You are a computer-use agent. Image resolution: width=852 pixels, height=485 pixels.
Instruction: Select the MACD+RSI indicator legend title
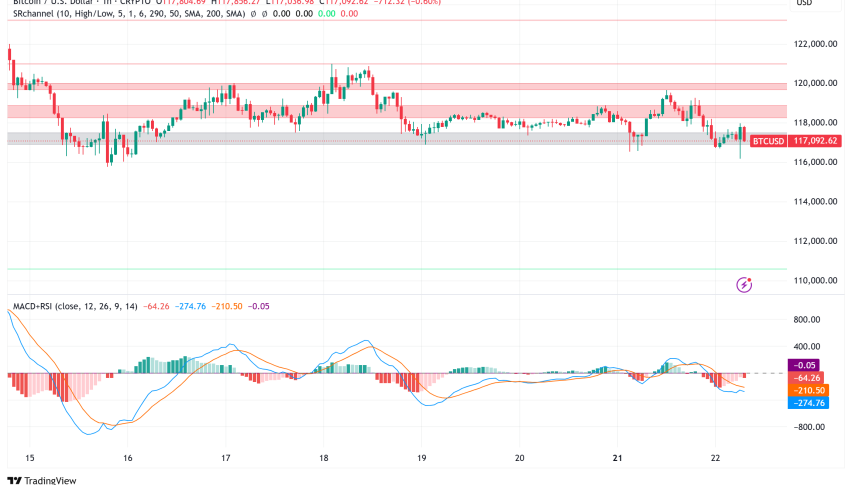click(76, 306)
